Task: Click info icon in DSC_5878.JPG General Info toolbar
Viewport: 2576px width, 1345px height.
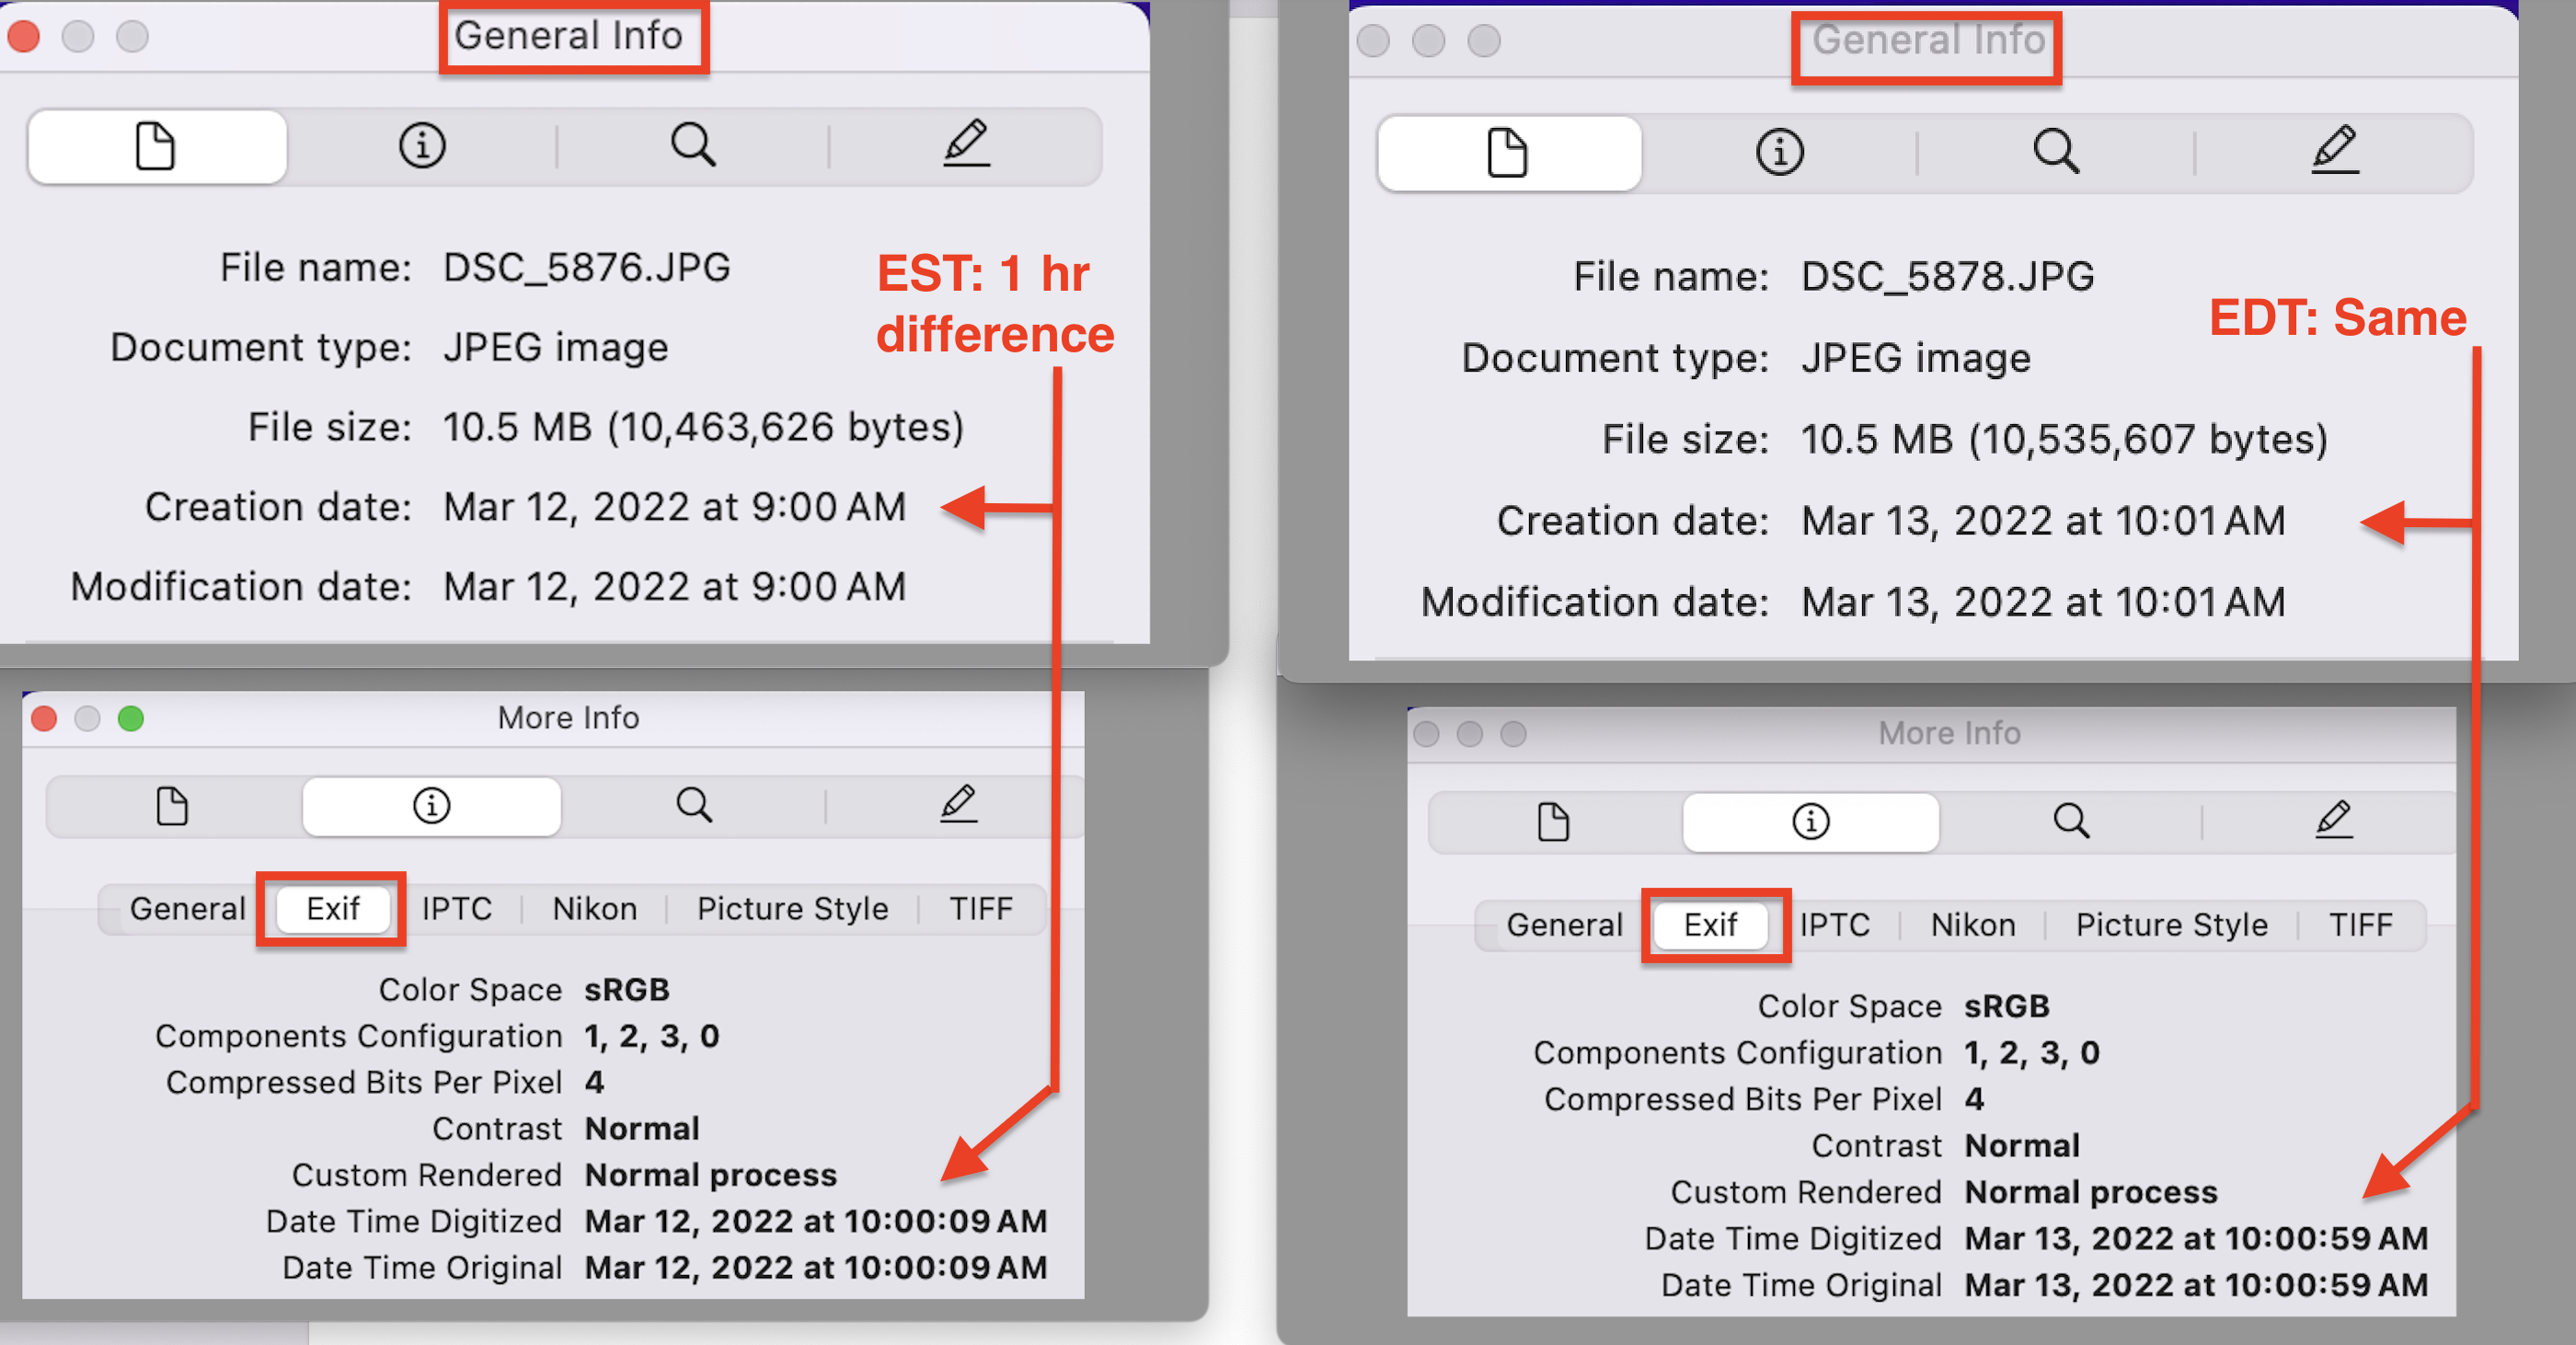Action: [x=1780, y=153]
